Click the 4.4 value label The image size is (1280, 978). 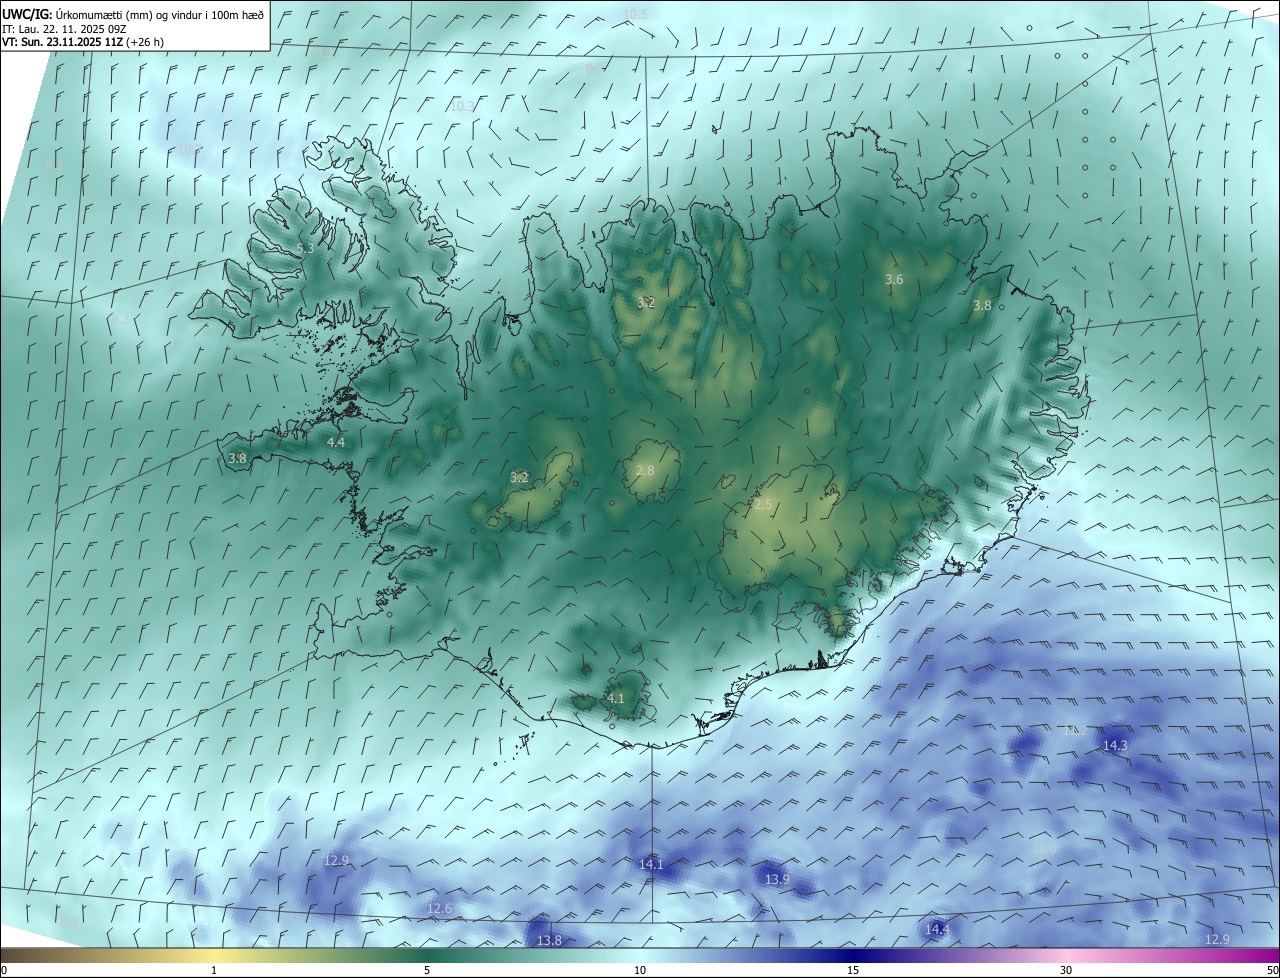click(336, 442)
